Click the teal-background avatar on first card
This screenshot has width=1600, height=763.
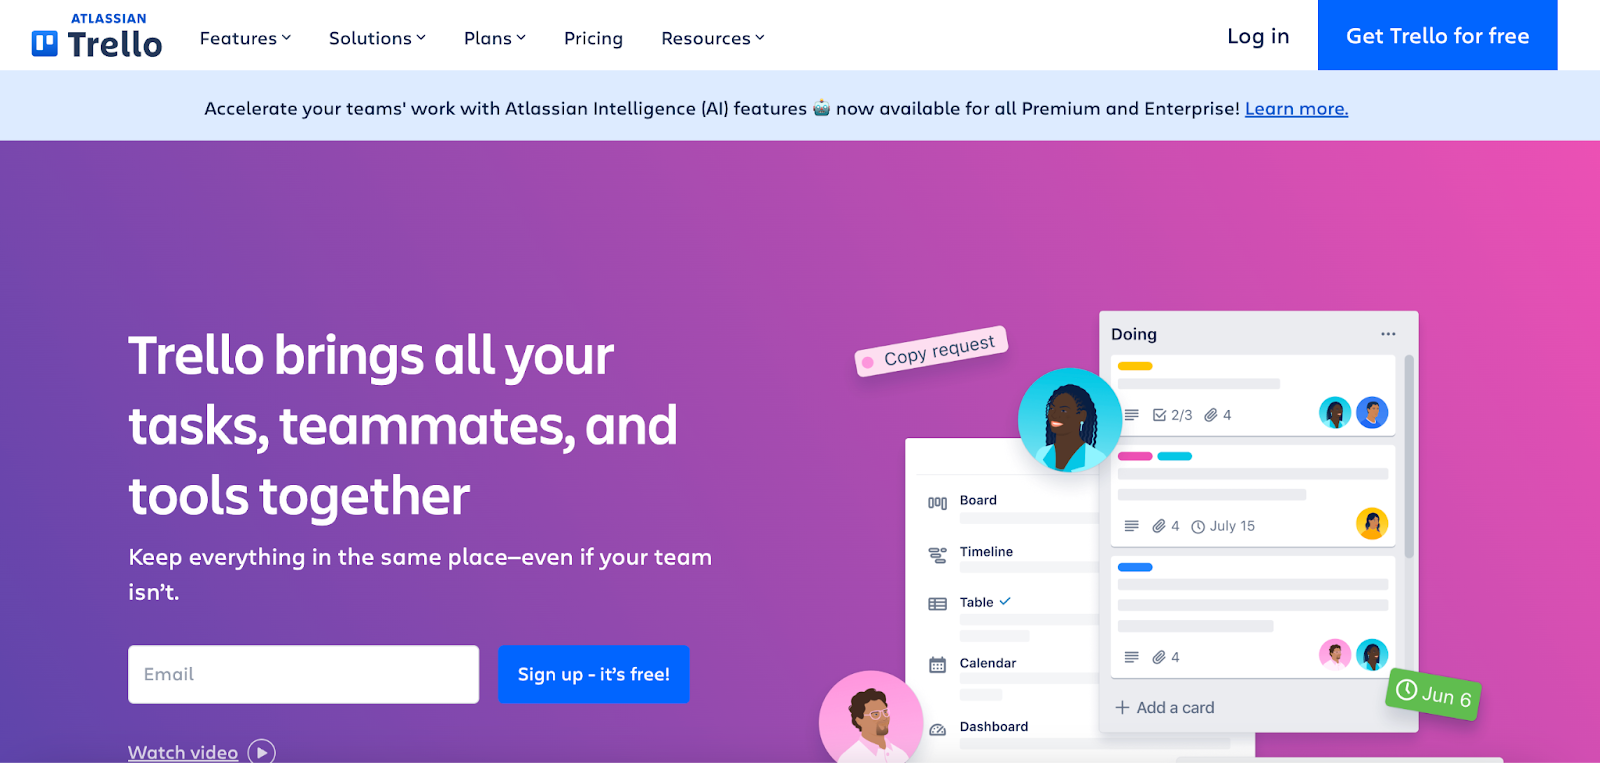[1335, 412]
